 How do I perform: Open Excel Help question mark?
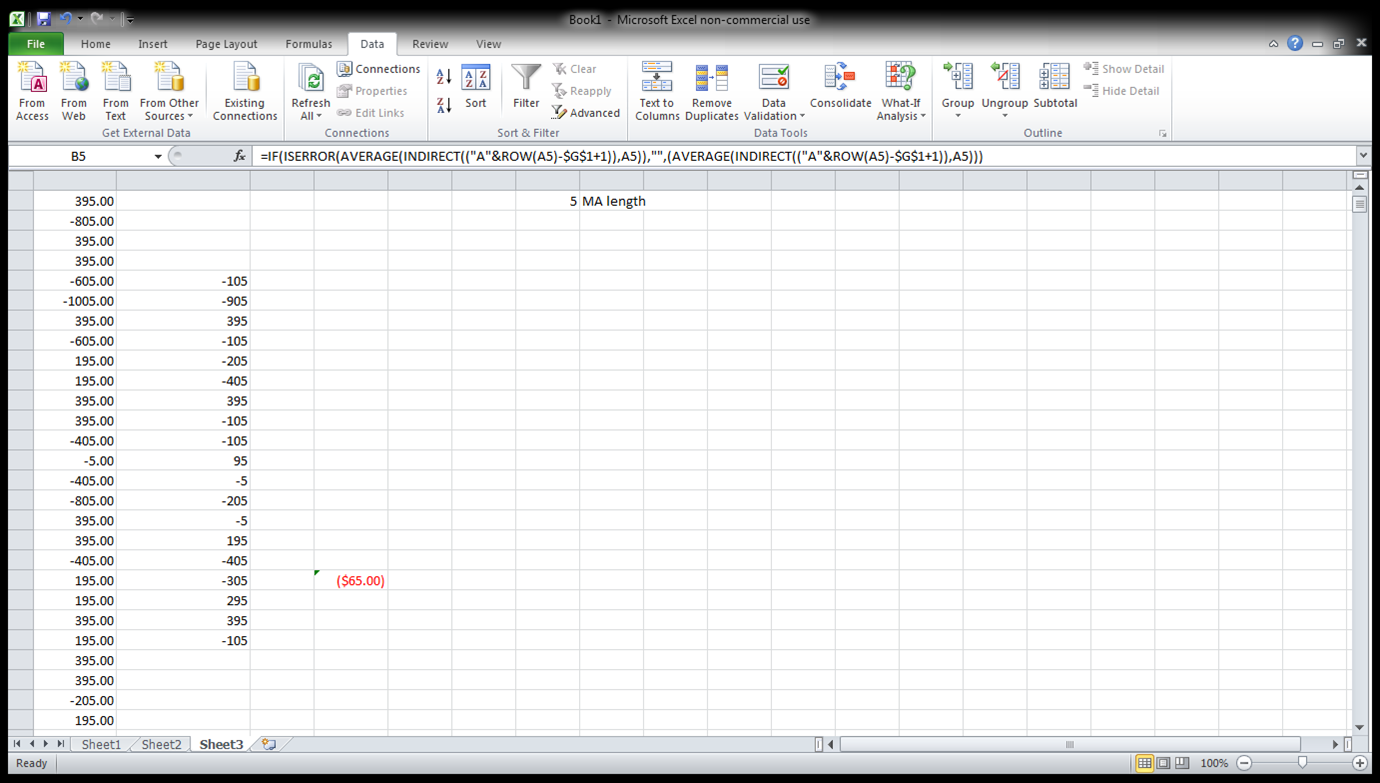[1295, 44]
